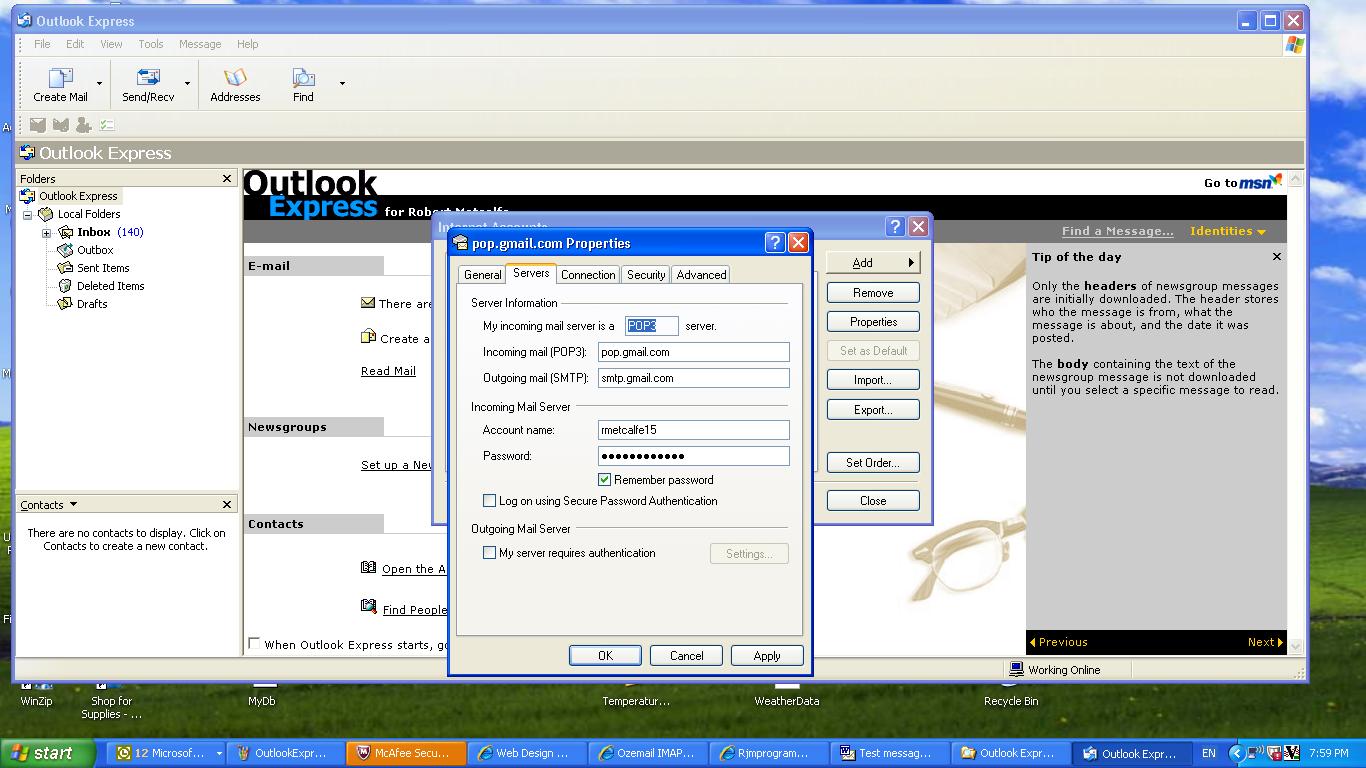
Task: Click the Send/Recv toolbar icon
Action: [148, 79]
